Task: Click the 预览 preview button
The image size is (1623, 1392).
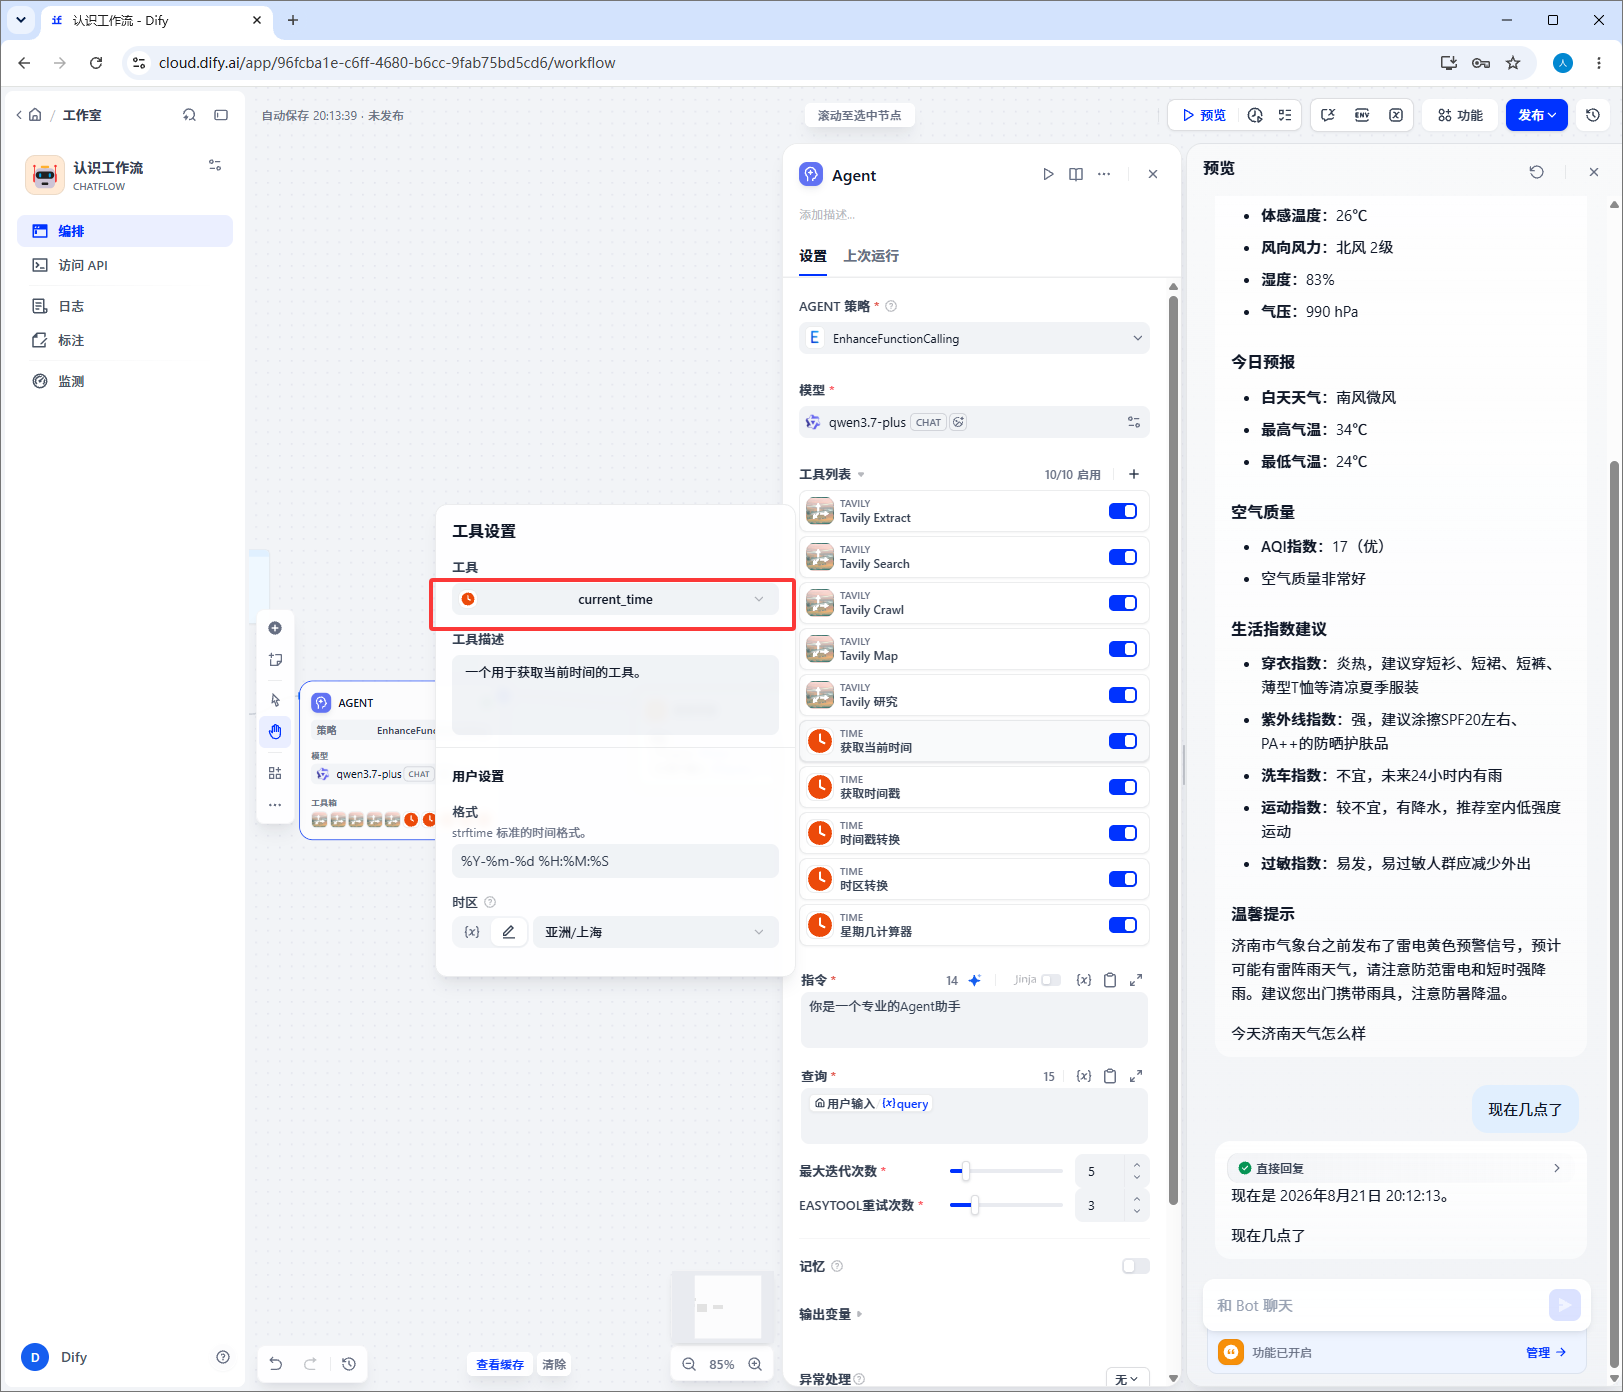Action: (x=1204, y=115)
